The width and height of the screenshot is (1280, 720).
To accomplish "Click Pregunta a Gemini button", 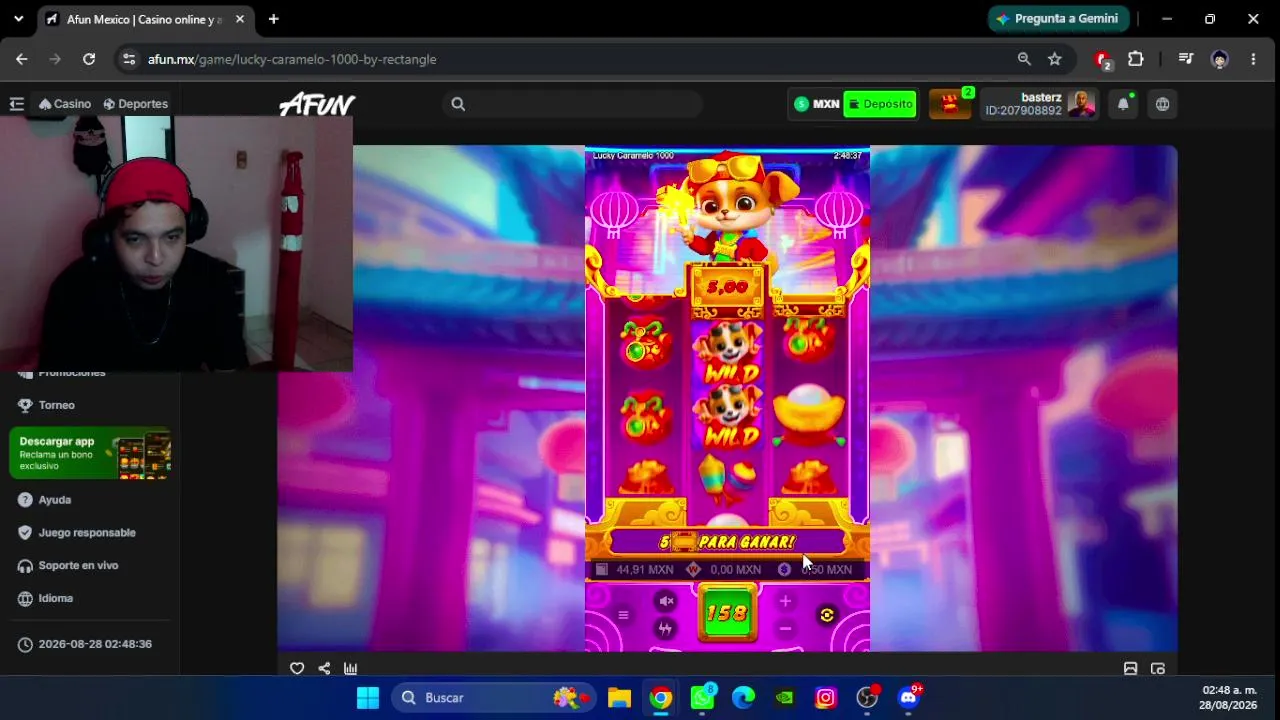I will tap(1059, 19).
